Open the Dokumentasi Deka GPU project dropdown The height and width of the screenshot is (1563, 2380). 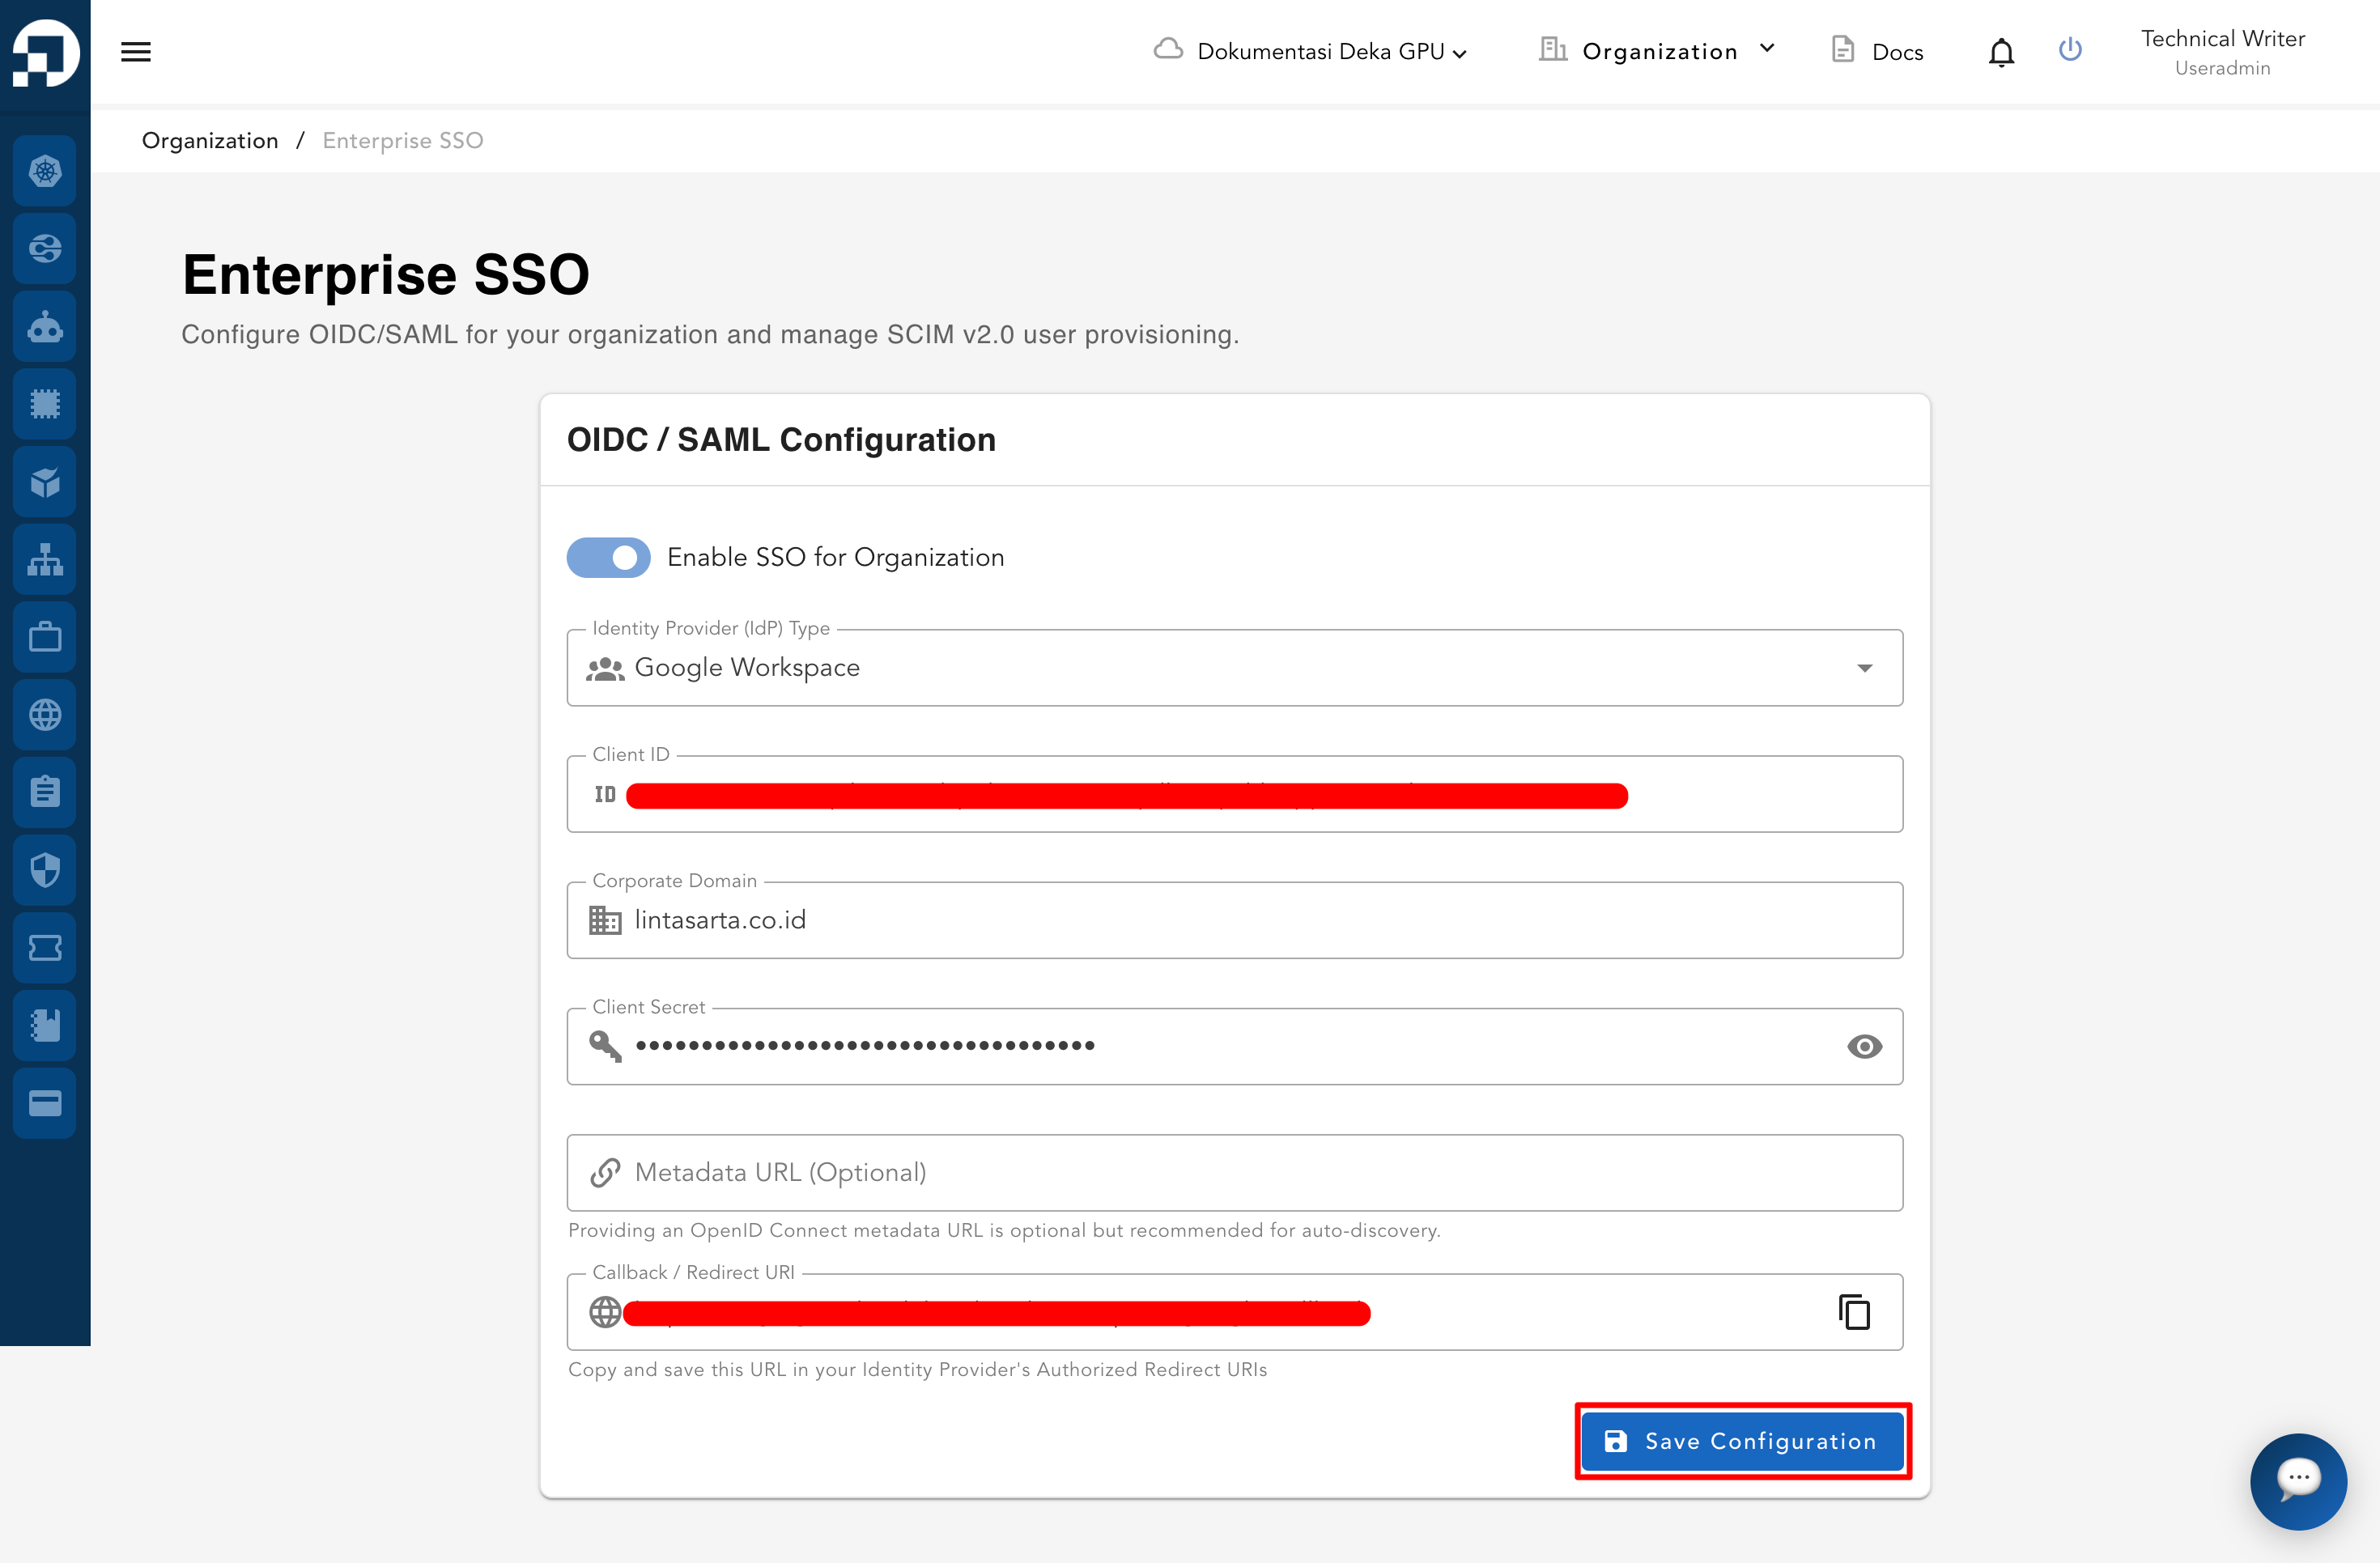click(x=1311, y=51)
